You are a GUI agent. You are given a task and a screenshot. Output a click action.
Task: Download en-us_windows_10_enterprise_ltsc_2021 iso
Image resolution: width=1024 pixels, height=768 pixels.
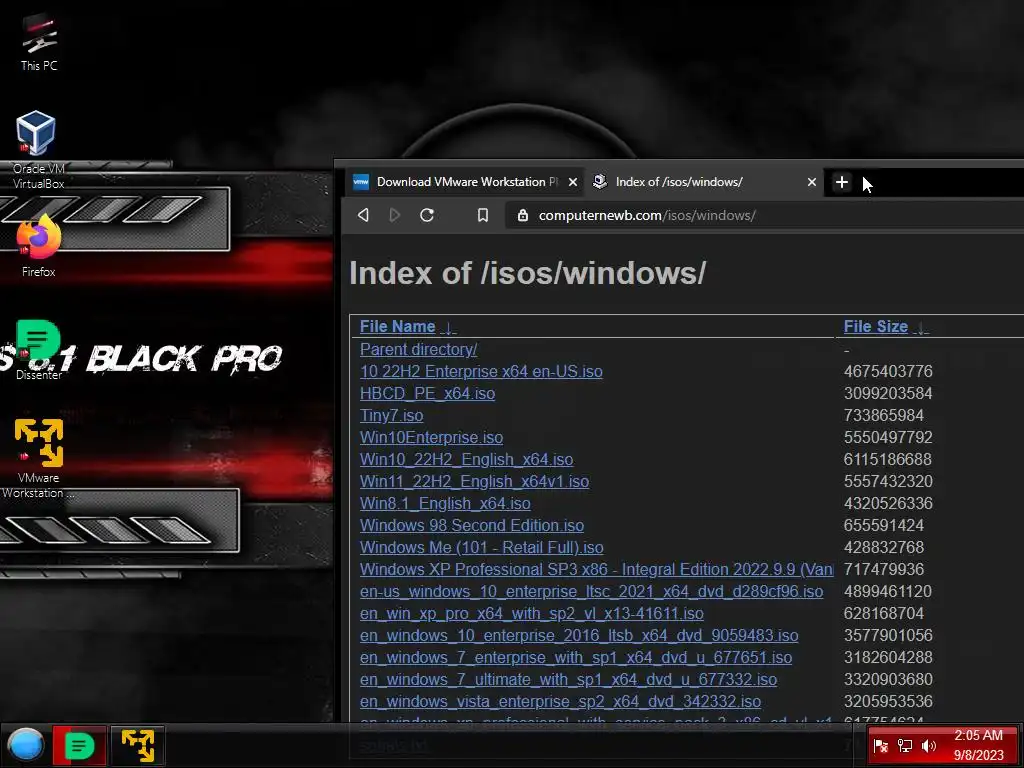(x=591, y=592)
